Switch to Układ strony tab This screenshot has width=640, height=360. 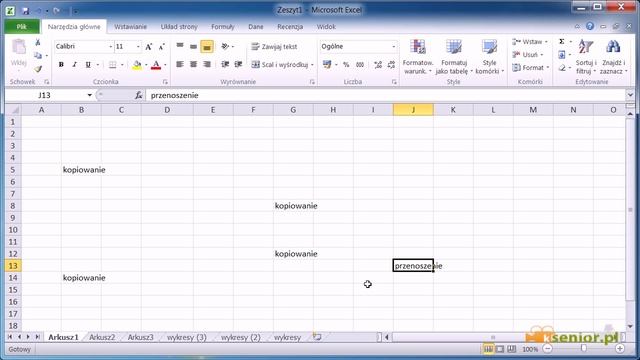click(x=179, y=27)
